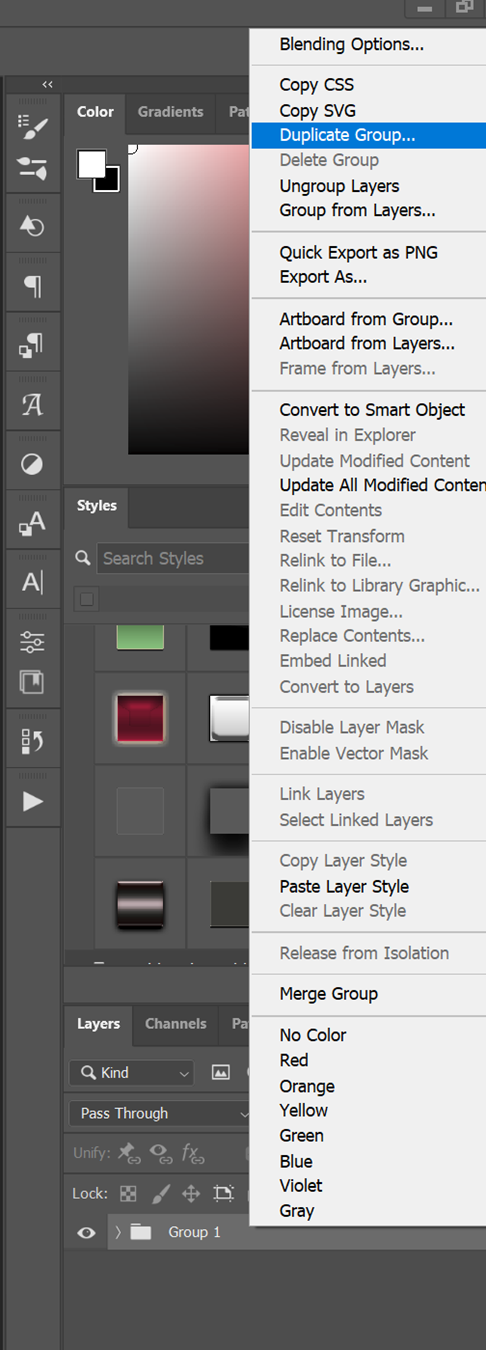This screenshot has height=1350, width=486.
Task: Set layer color label to Yellow
Action: [304, 1110]
